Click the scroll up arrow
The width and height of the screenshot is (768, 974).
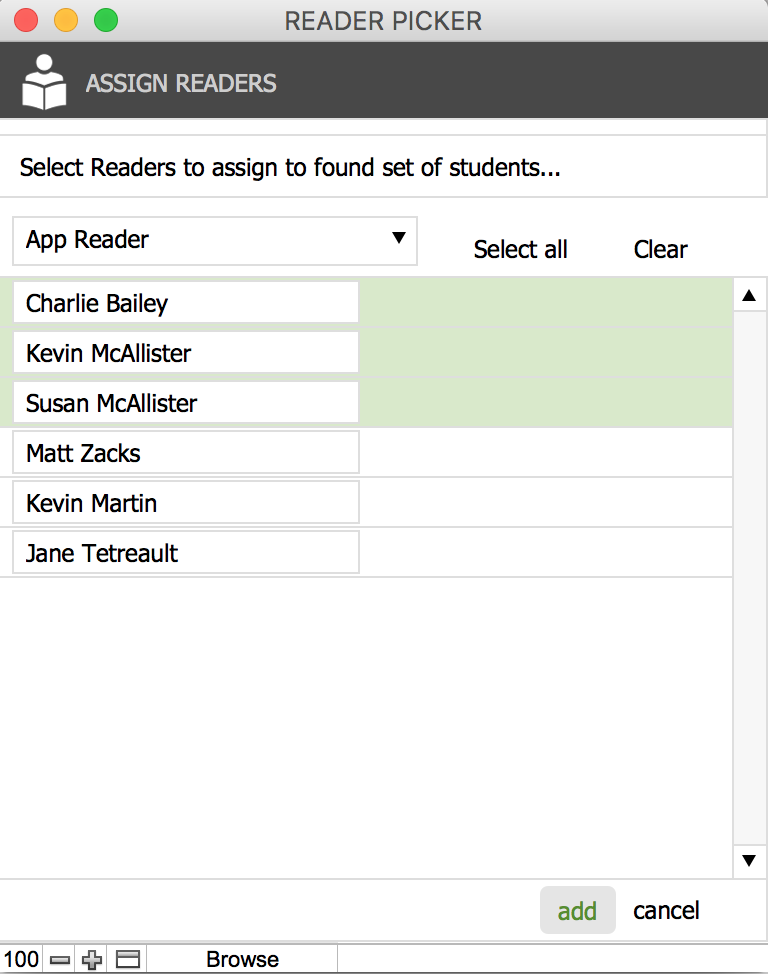749,295
